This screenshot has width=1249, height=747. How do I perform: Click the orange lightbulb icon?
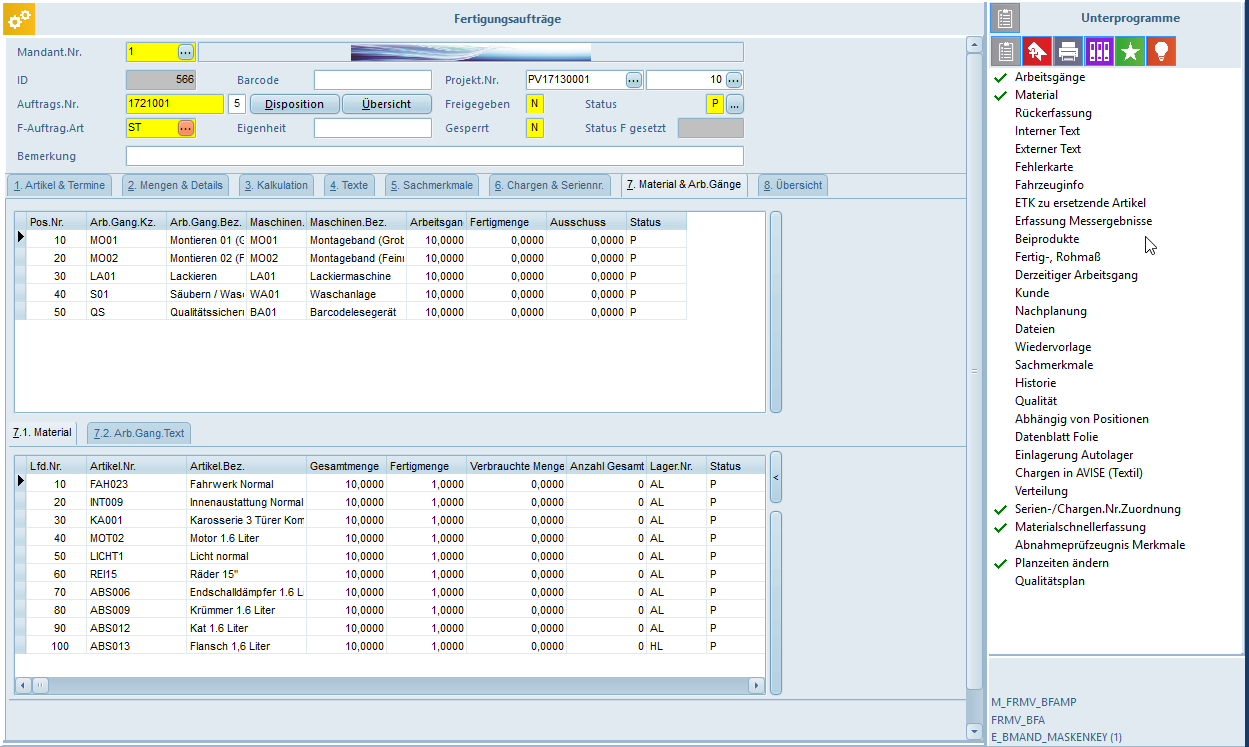[x=1161, y=51]
